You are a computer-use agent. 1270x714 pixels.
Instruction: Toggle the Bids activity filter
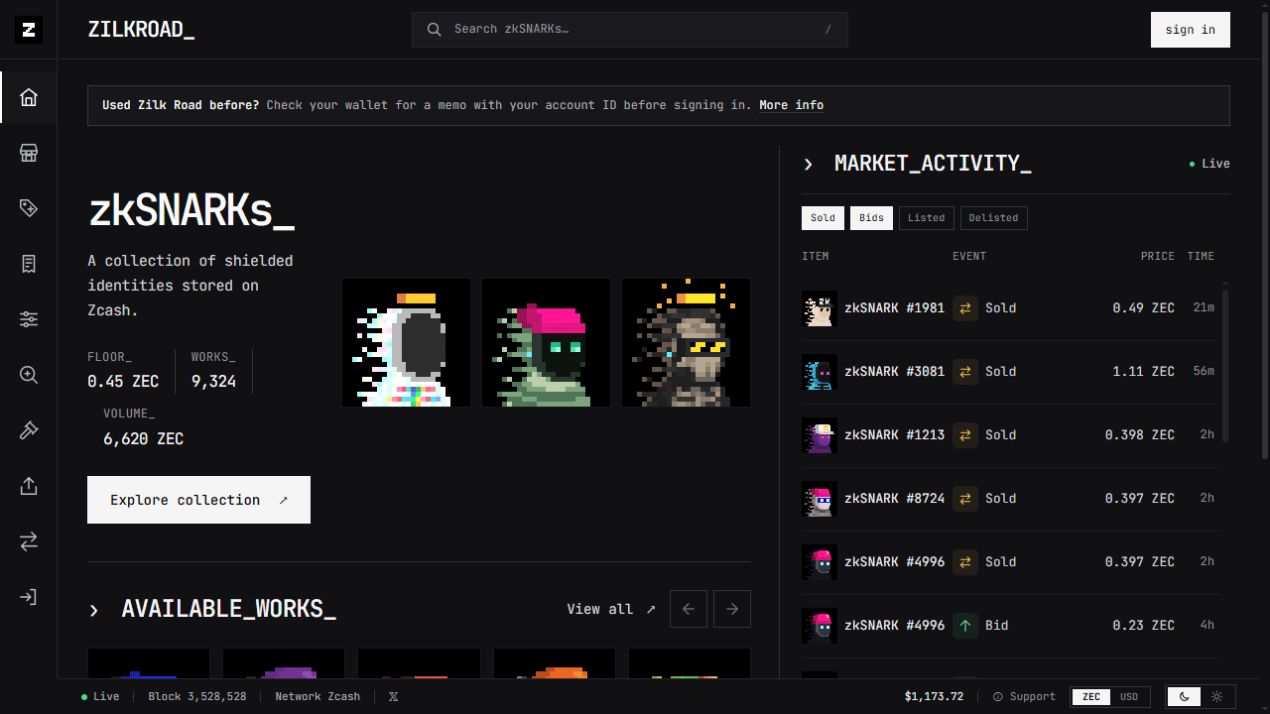click(x=871, y=218)
